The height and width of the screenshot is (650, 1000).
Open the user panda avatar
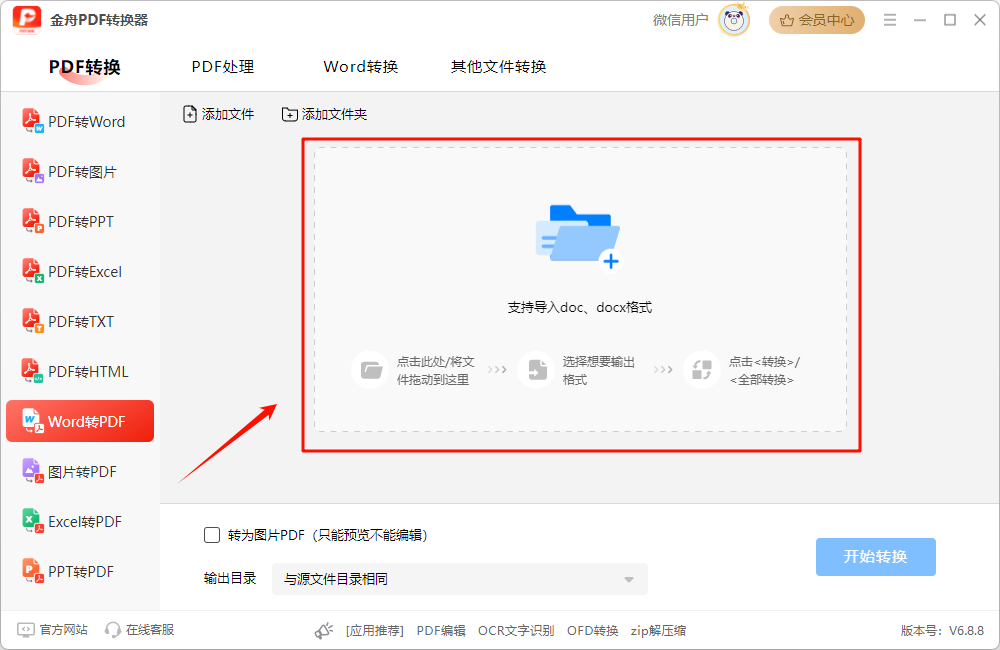coord(734,20)
